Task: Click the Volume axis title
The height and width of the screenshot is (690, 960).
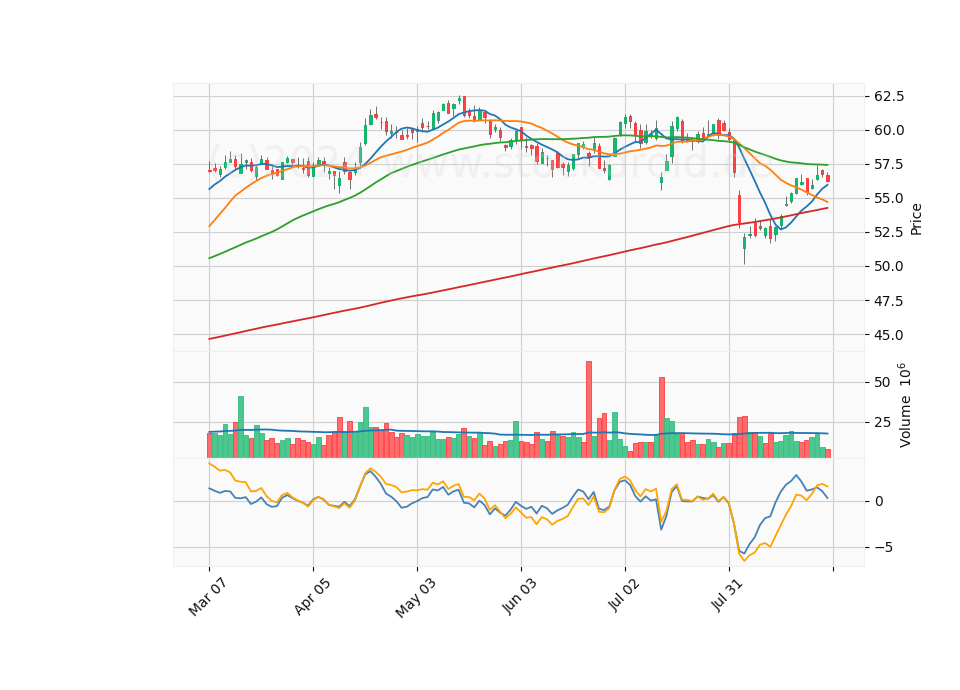Action: pyautogui.click(x=904, y=405)
